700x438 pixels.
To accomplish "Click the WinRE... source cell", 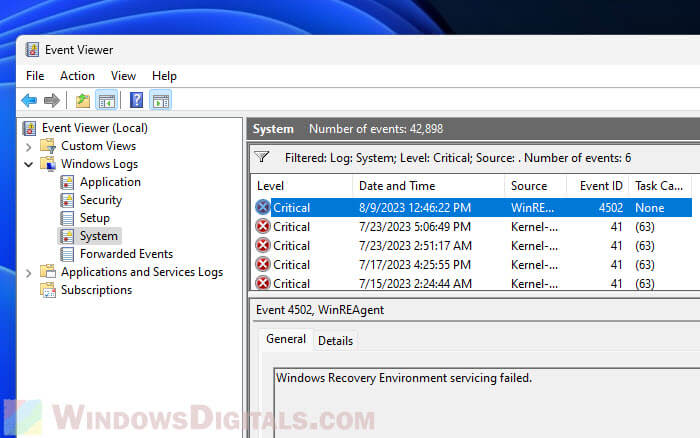I will click(533, 208).
